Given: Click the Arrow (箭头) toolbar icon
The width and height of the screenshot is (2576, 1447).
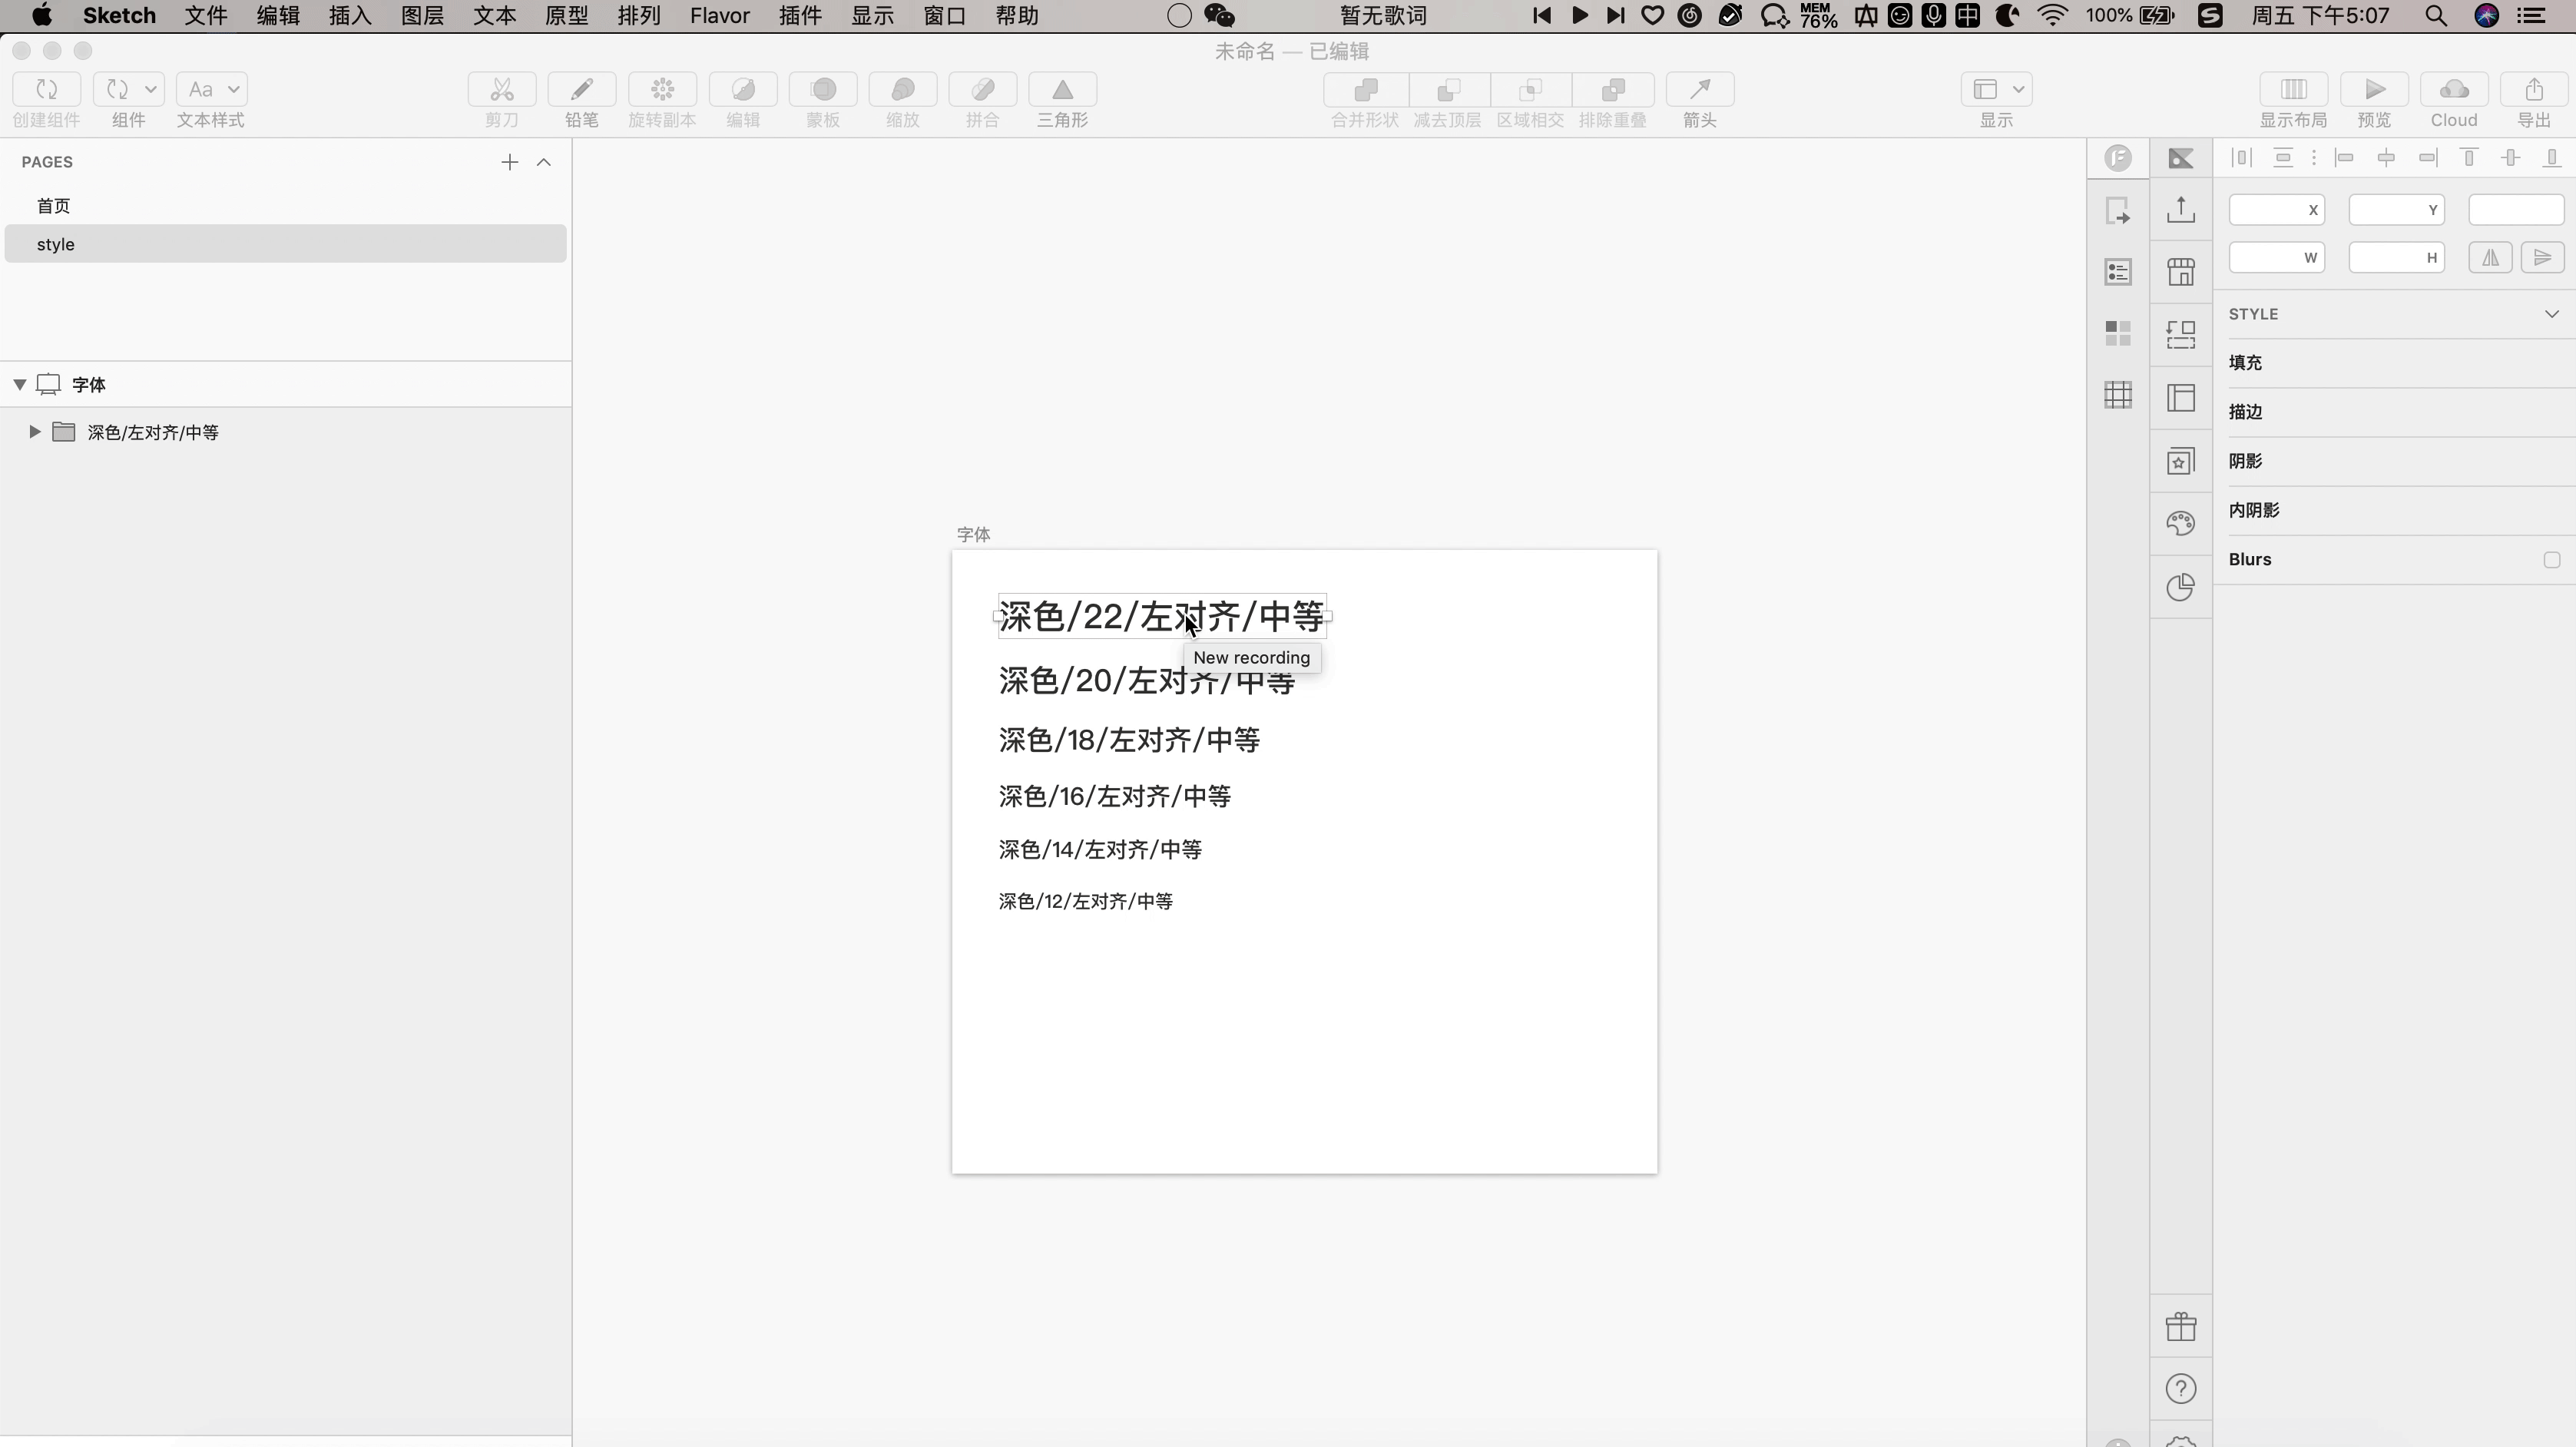Looking at the screenshot, I should tap(1699, 90).
